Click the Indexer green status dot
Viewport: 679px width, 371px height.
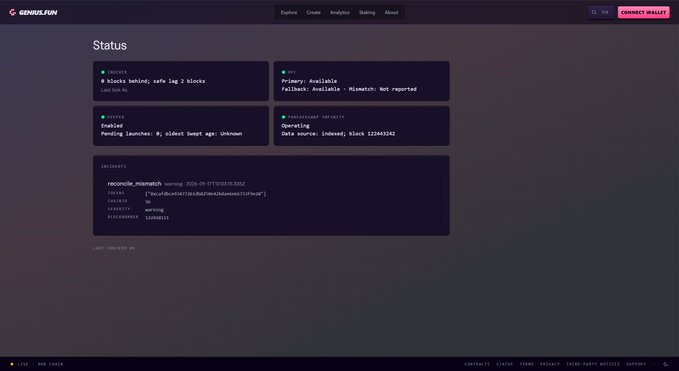(x=103, y=72)
